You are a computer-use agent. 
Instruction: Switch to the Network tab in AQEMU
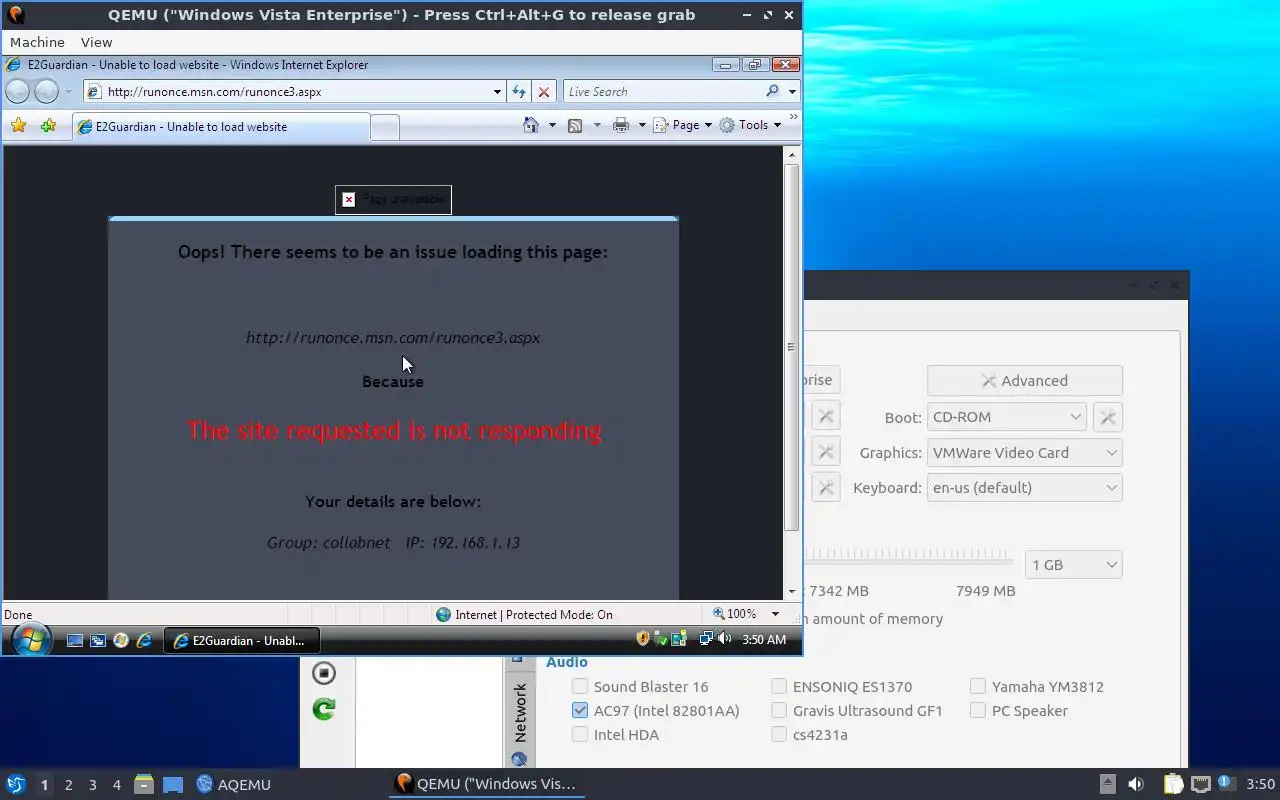point(519,713)
